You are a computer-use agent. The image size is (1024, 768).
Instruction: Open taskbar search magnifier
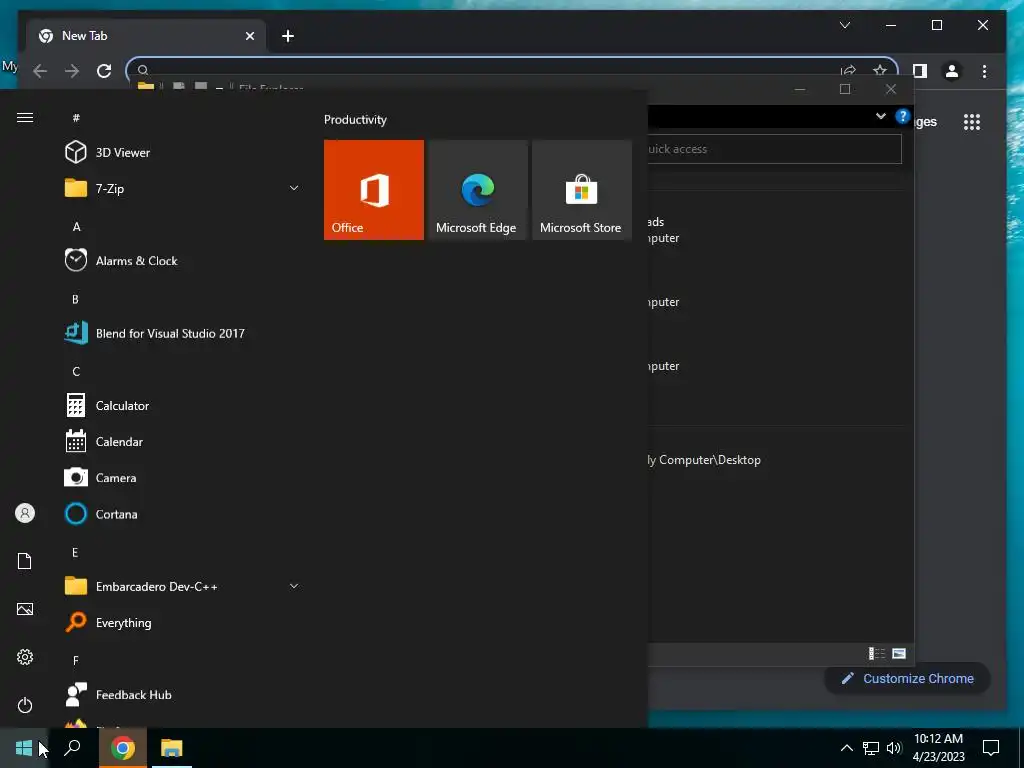72,748
